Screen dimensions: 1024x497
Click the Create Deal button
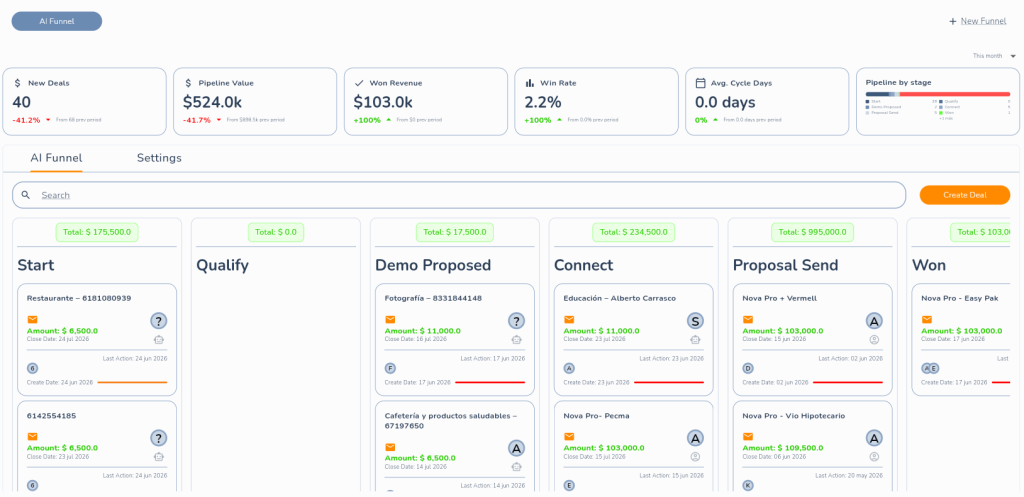[965, 195]
